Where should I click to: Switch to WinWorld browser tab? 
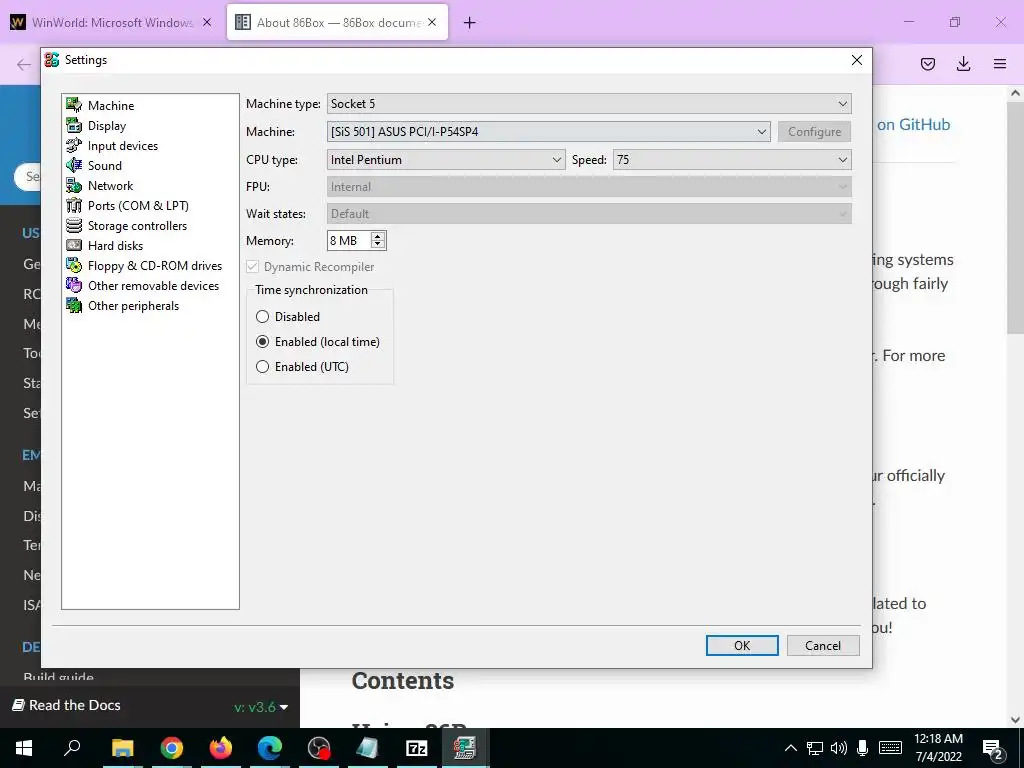coord(112,22)
